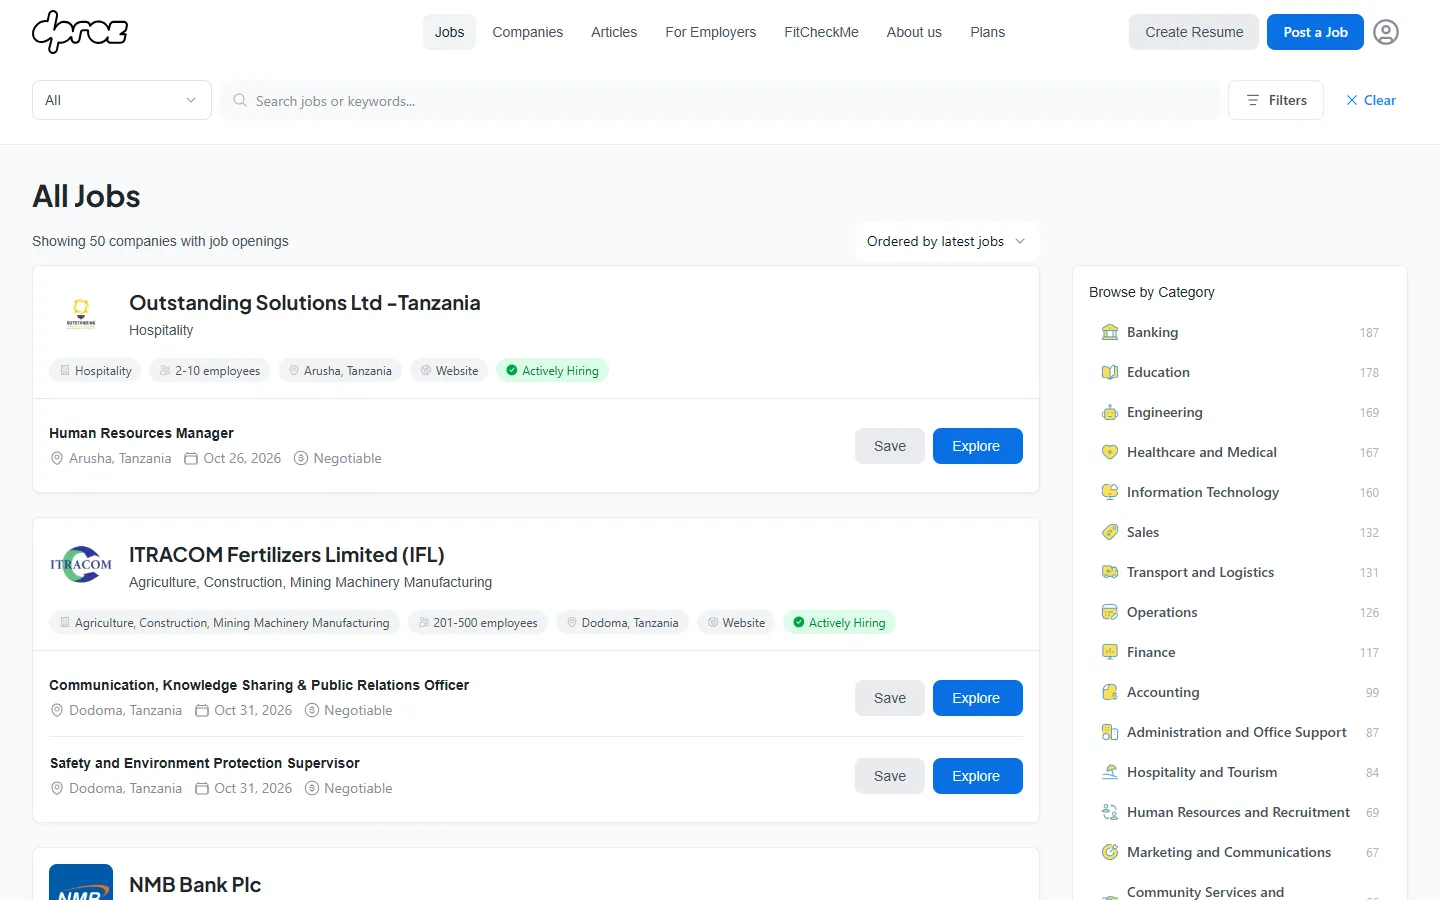
Task: Open the About us page
Action: pos(914,32)
